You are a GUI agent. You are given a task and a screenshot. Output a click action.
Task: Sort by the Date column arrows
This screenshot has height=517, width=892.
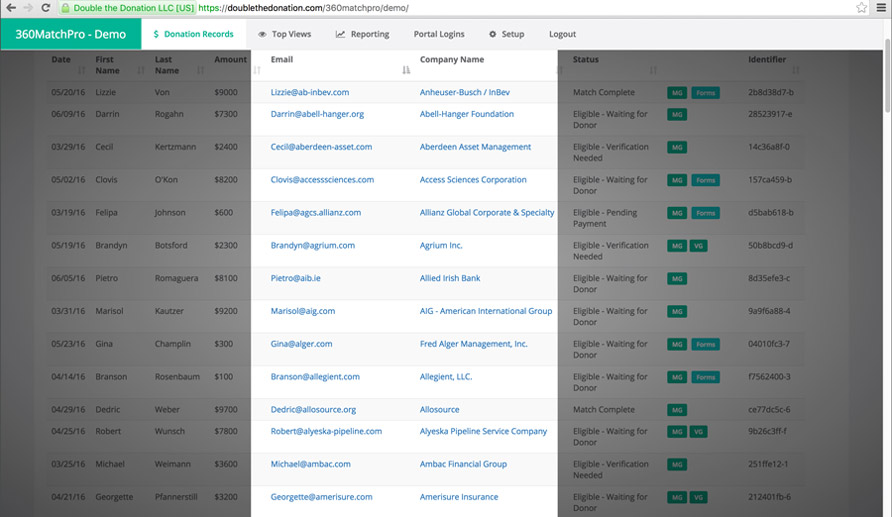point(81,70)
